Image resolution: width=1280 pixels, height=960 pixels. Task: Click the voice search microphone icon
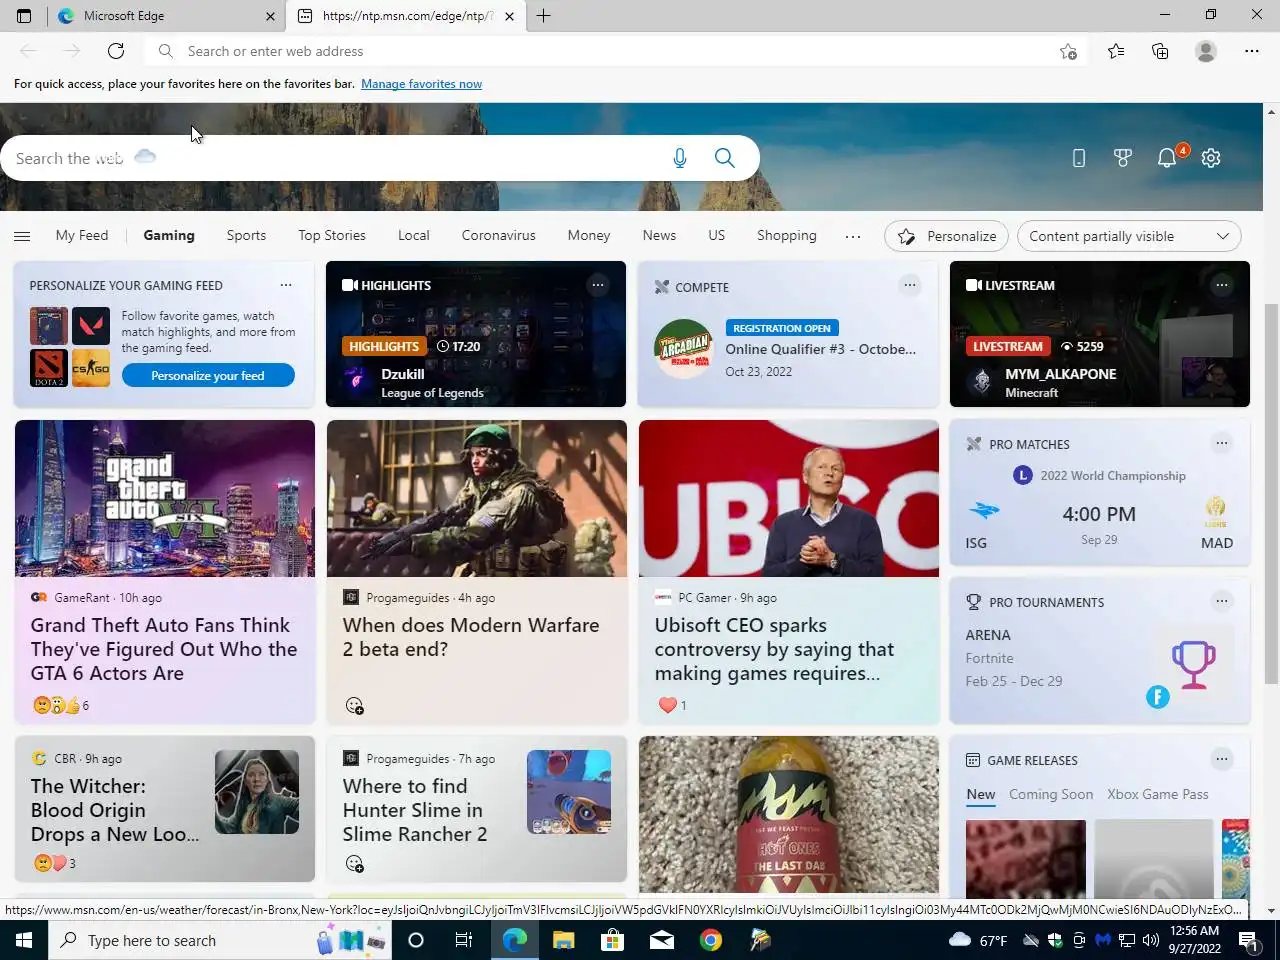point(680,158)
